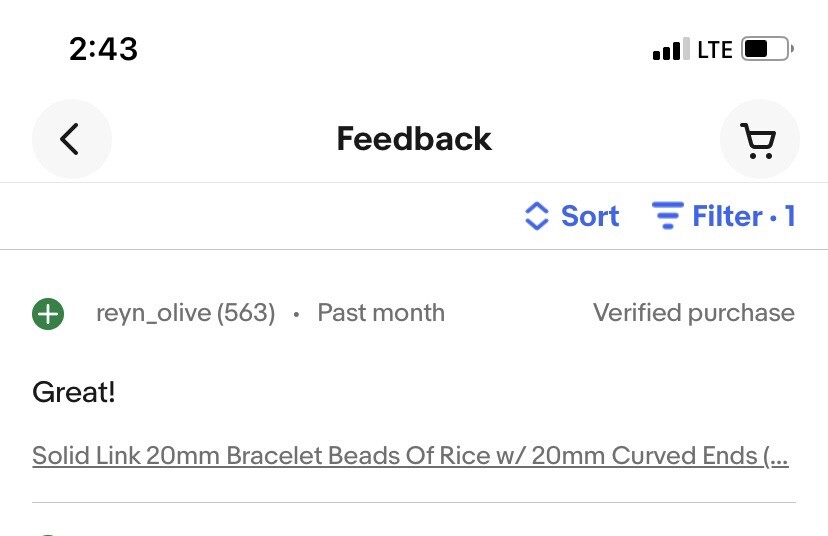This screenshot has height=536, width=828.
Task: Tap the back arrow button
Action: pos(72,139)
